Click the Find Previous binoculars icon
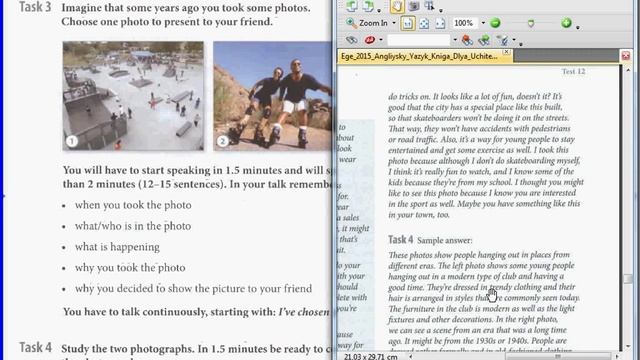Screen dimensions: 640x360 467,40
